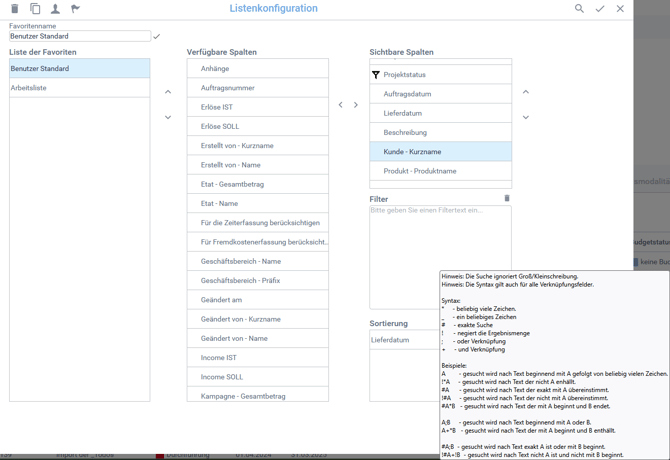
Task: Select Arbeitsliste in the favorites list
Action: 79,88
